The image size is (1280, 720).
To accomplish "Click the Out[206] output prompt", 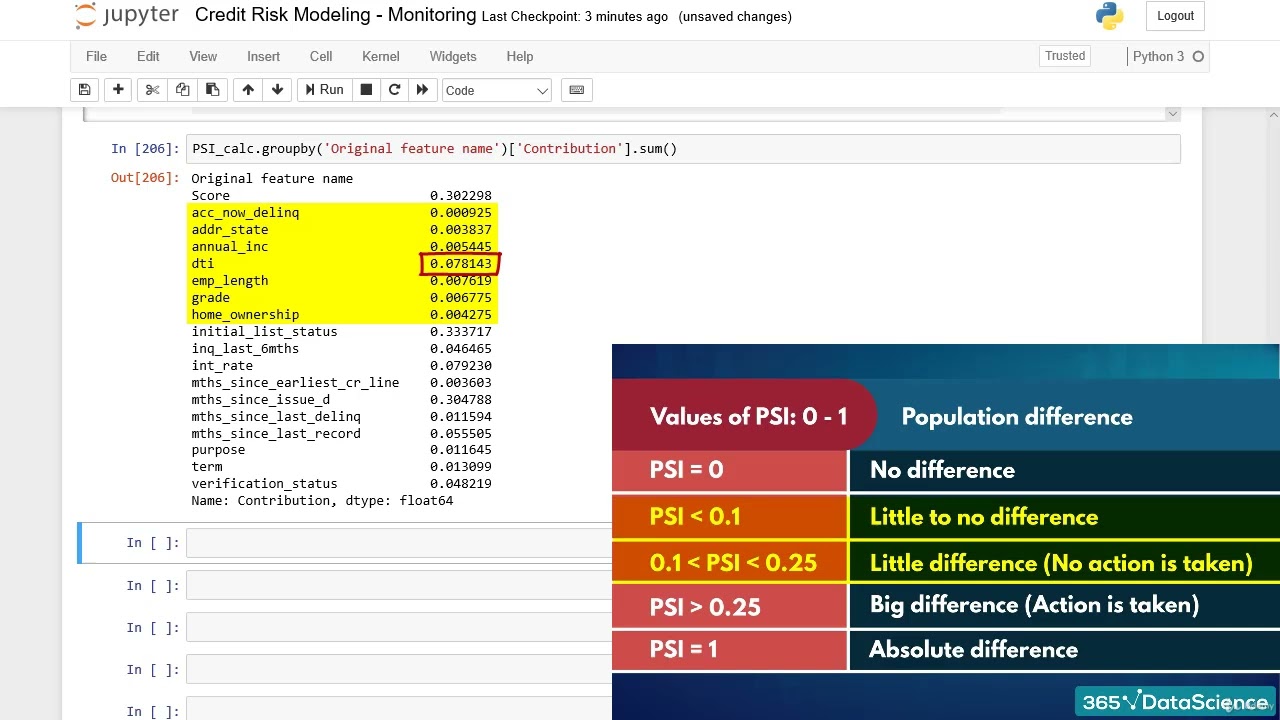I will (x=145, y=178).
